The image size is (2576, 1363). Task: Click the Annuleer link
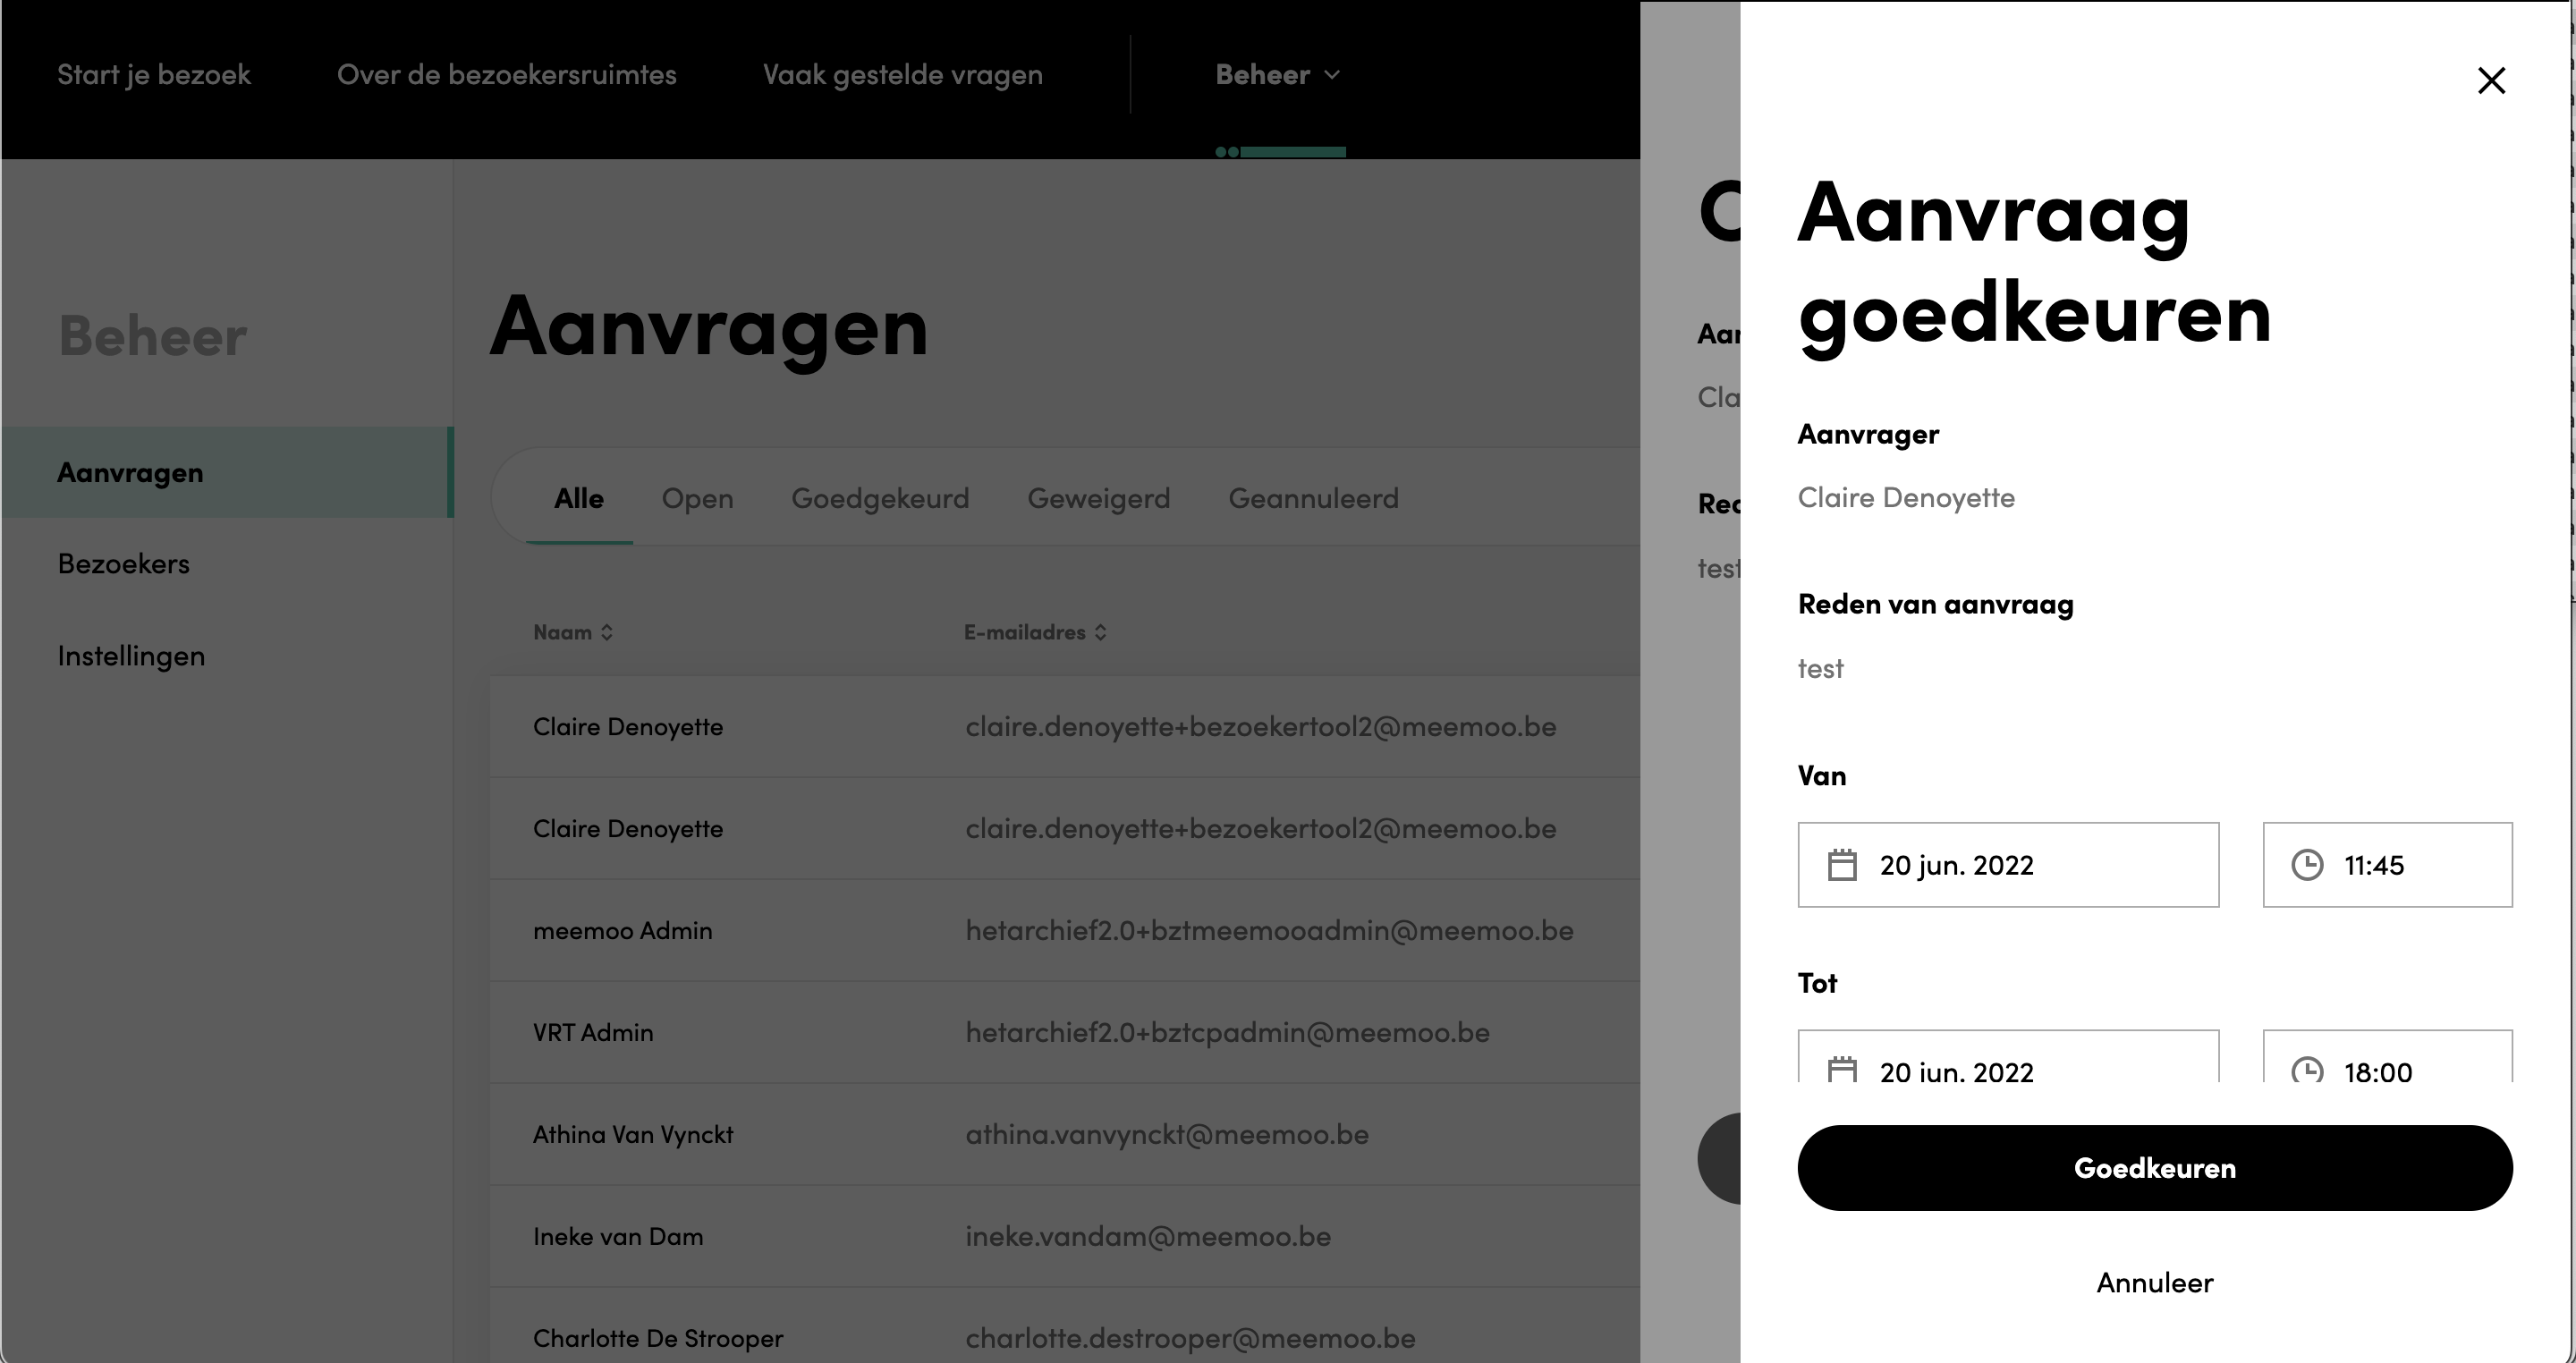(x=2155, y=1283)
